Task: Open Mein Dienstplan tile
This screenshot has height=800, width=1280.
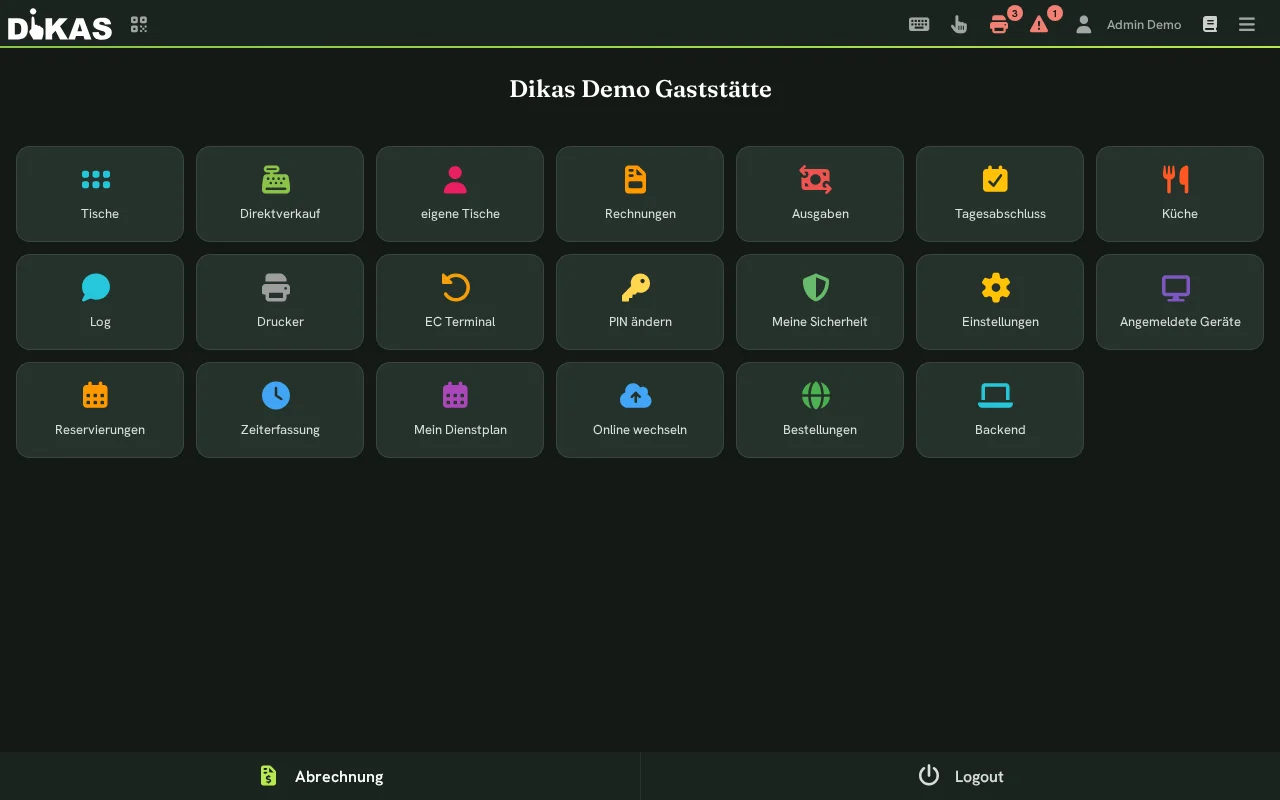Action: click(460, 410)
